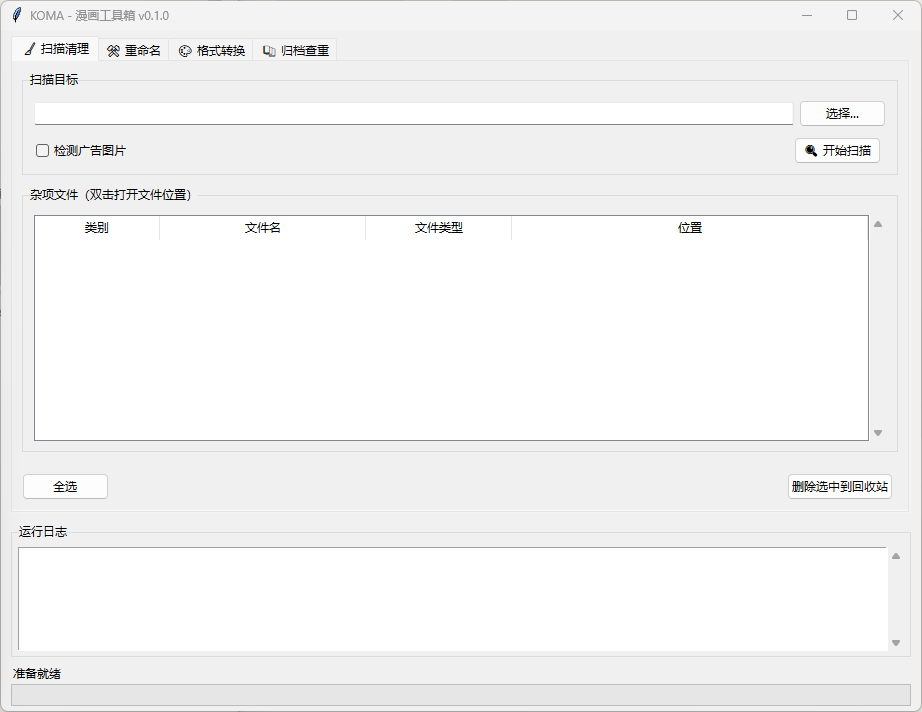Click 删除选中到回收站 button
The height and width of the screenshot is (712, 922).
(839, 487)
